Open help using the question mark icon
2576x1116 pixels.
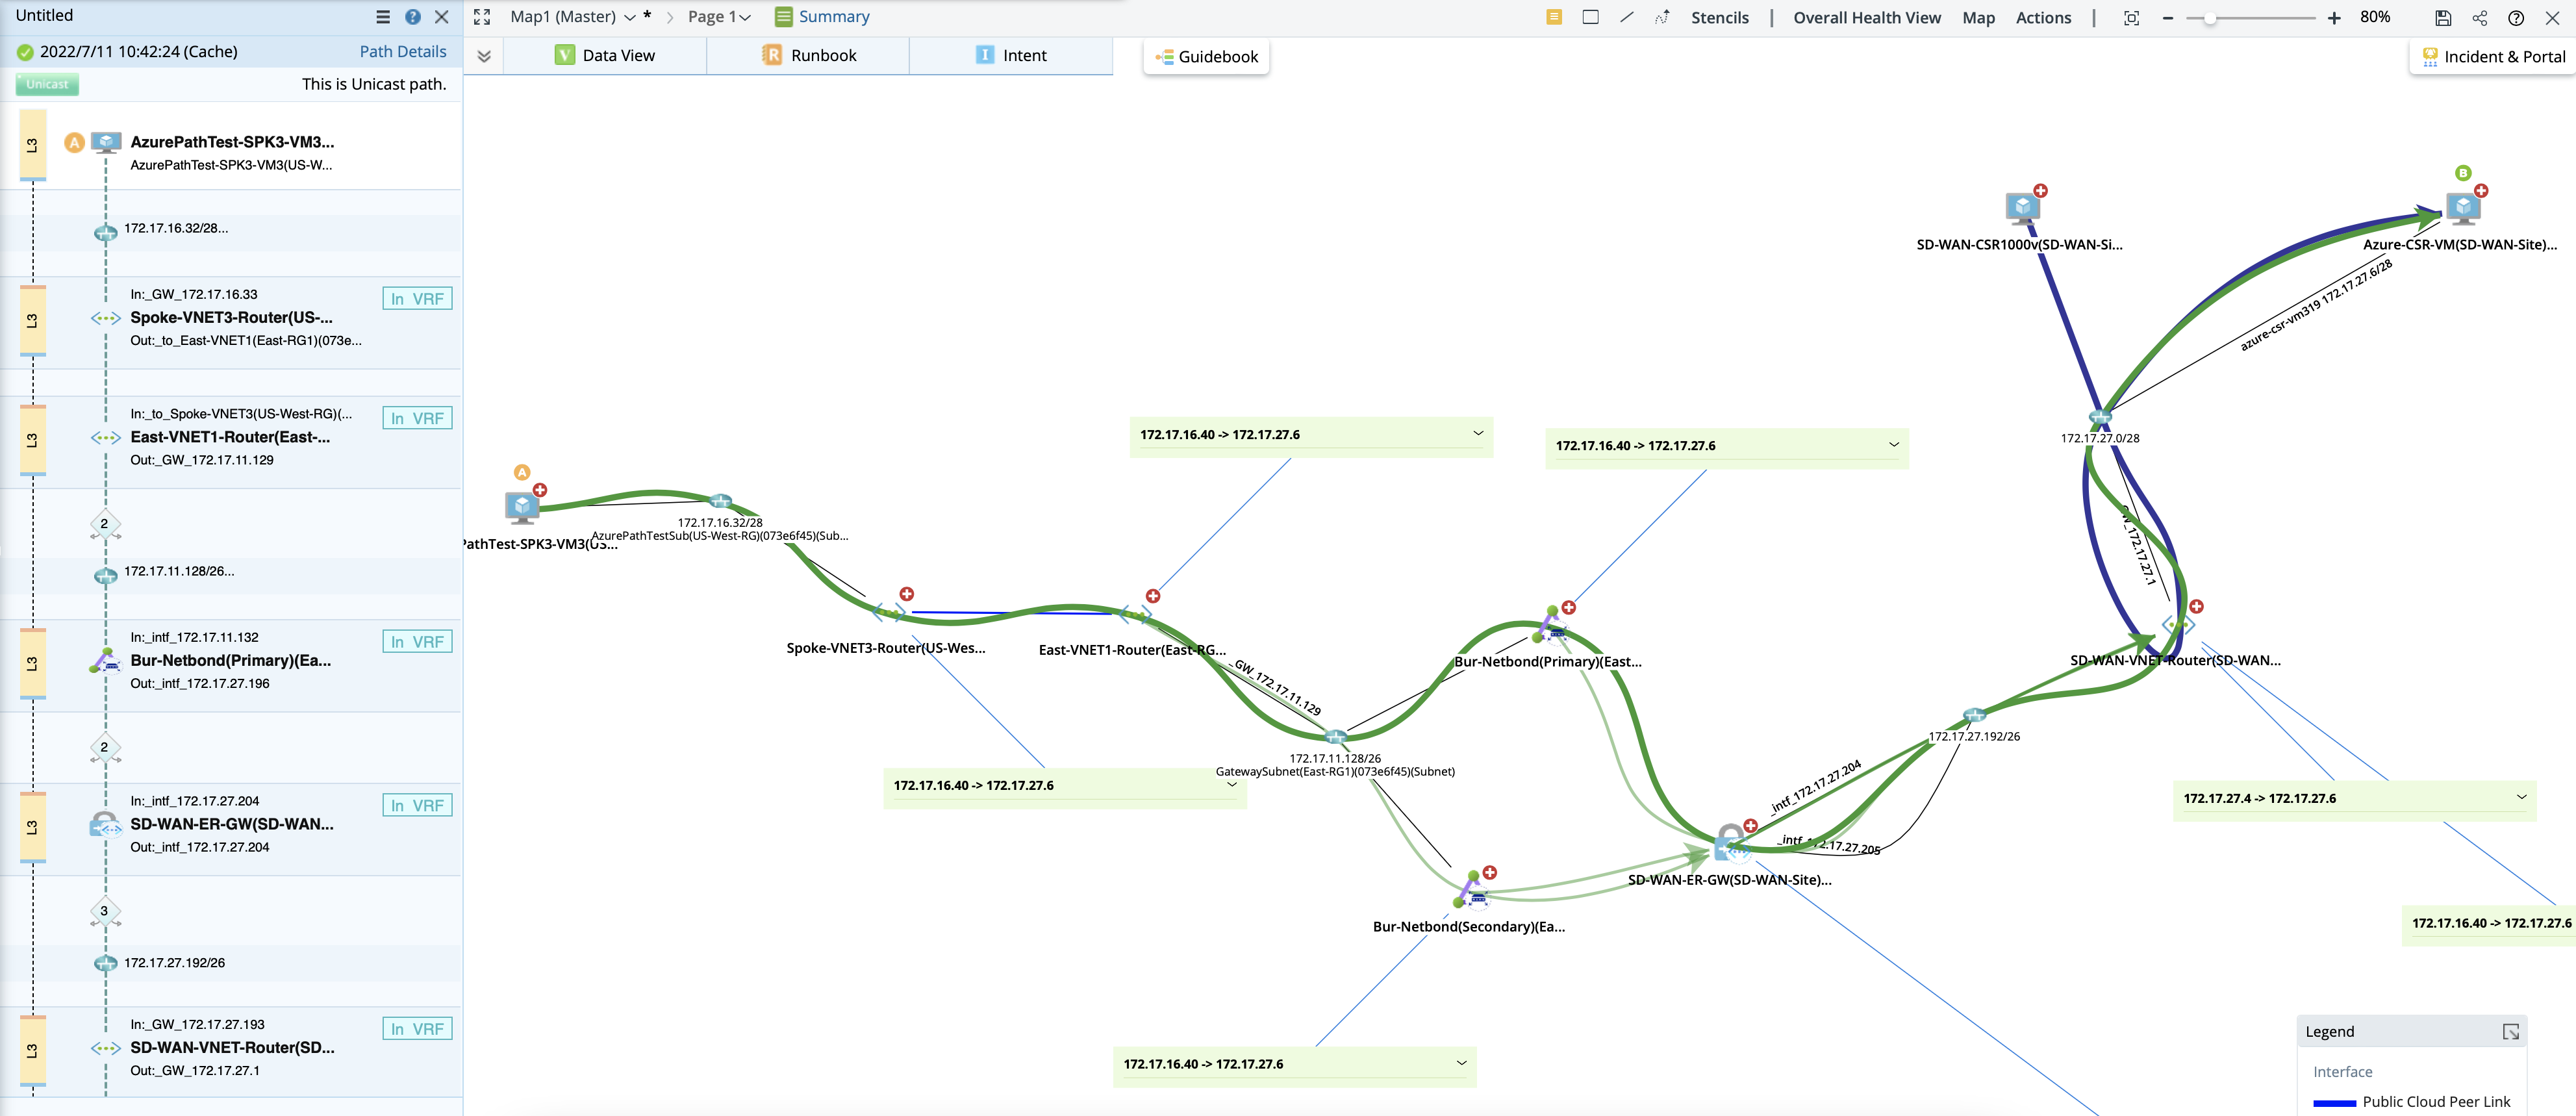pos(2516,17)
